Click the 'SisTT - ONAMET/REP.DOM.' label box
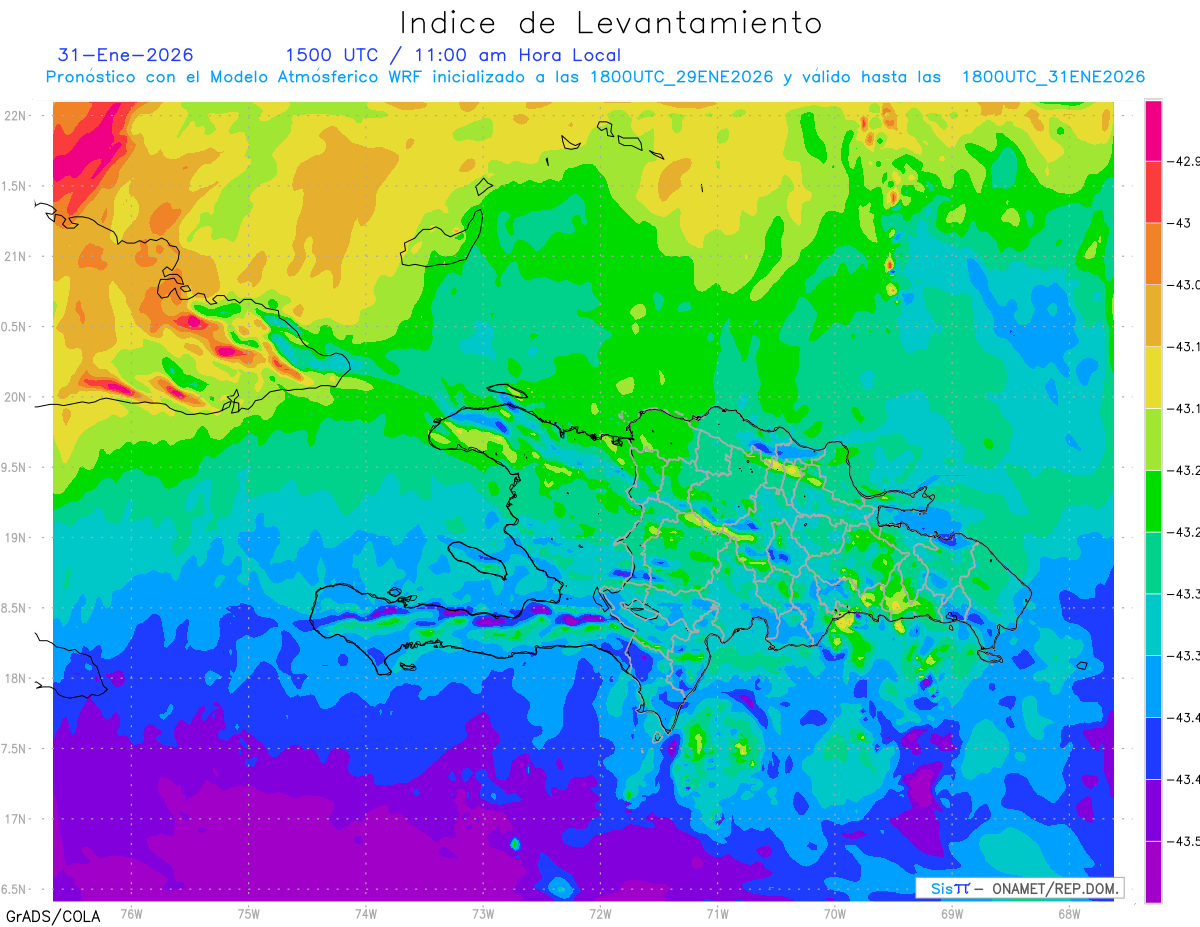 coord(1020,888)
